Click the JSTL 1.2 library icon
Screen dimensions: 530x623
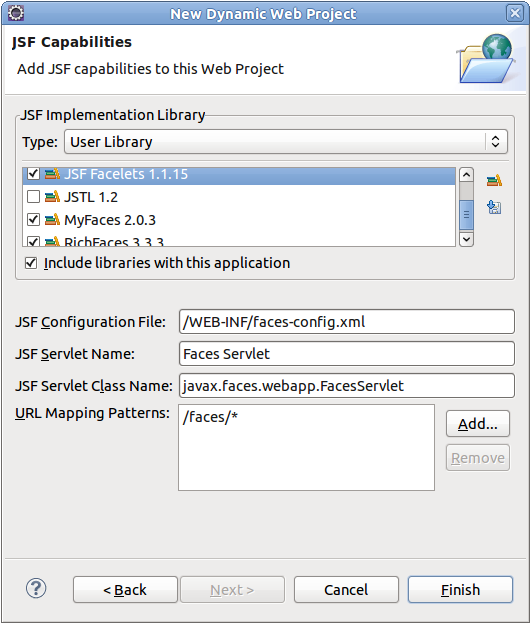(52, 197)
